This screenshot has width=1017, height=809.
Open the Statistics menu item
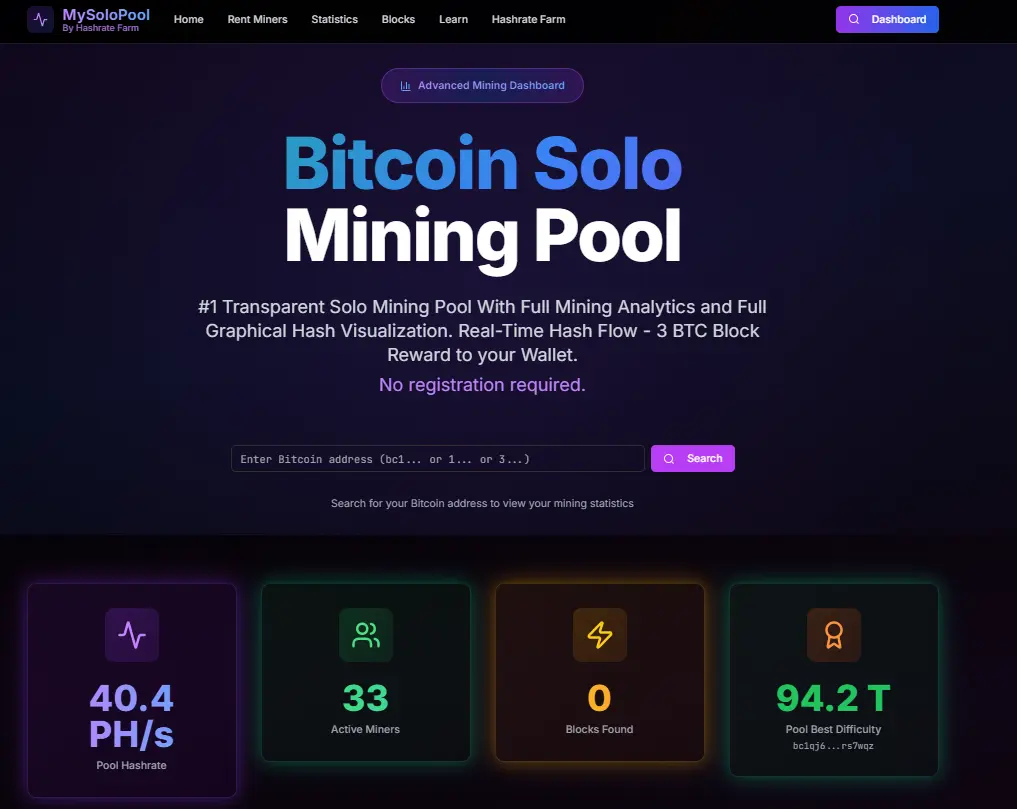[334, 20]
